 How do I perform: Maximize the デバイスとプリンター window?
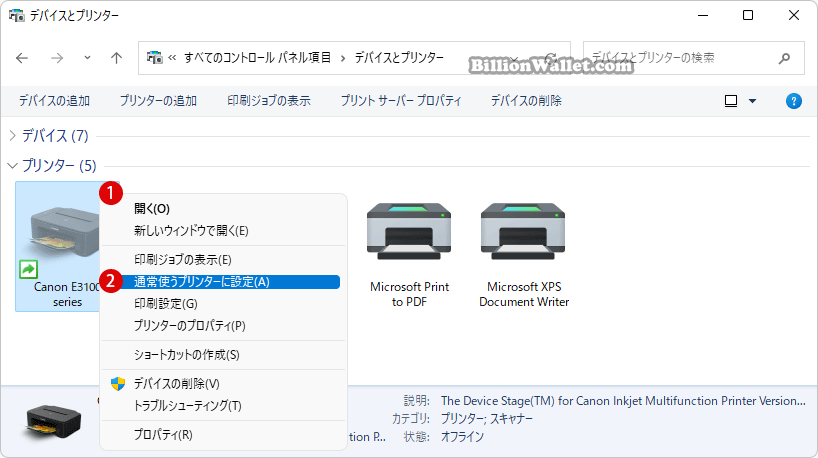pyautogui.click(x=748, y=15)
